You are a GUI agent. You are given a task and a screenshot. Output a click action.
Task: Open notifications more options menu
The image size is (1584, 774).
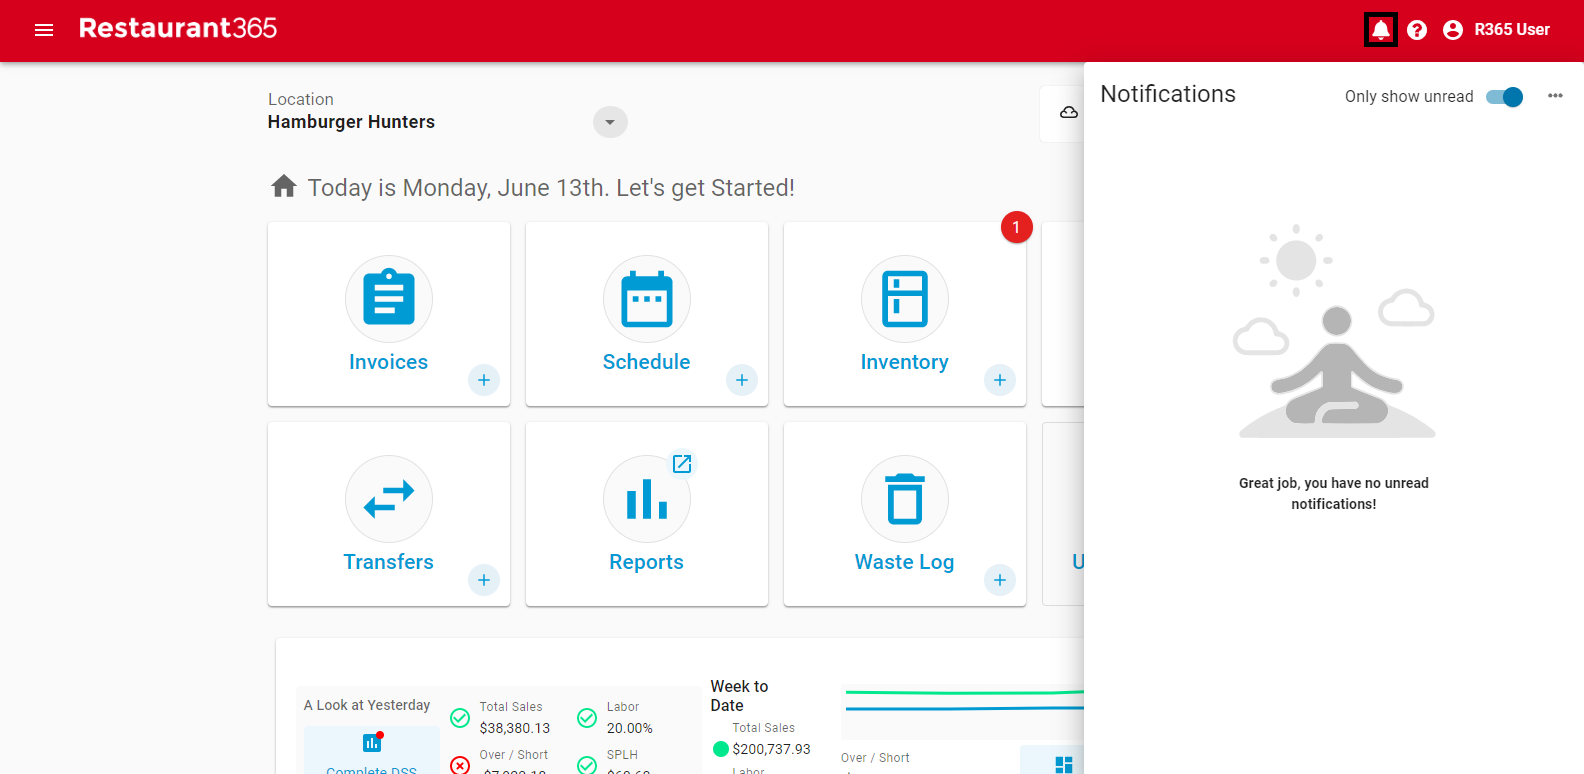point(1555,96)
